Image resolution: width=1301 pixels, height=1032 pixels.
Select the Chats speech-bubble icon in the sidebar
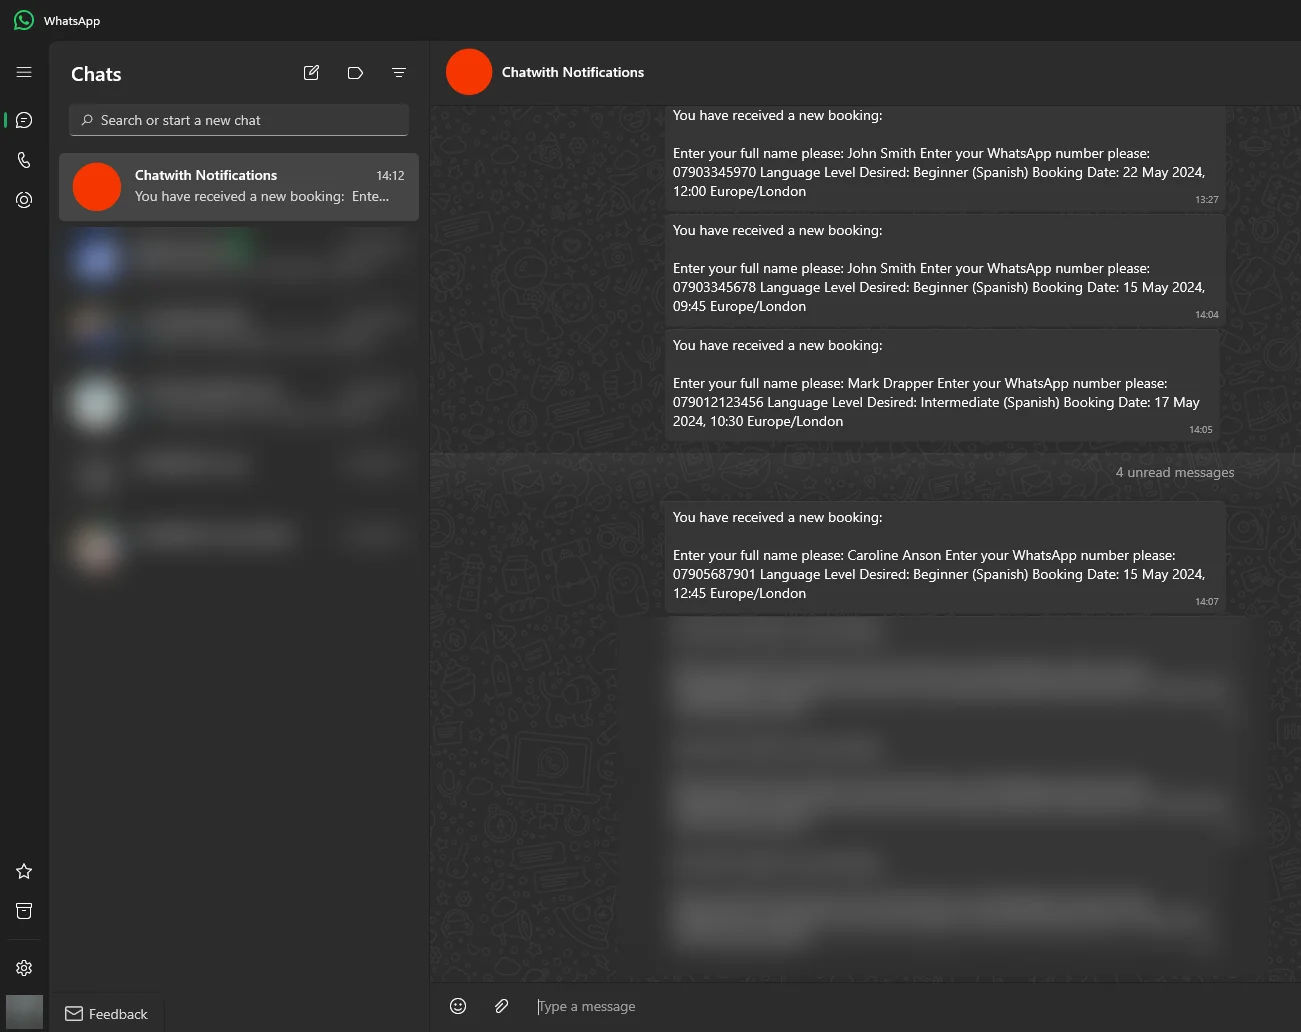tap(23, 119)
